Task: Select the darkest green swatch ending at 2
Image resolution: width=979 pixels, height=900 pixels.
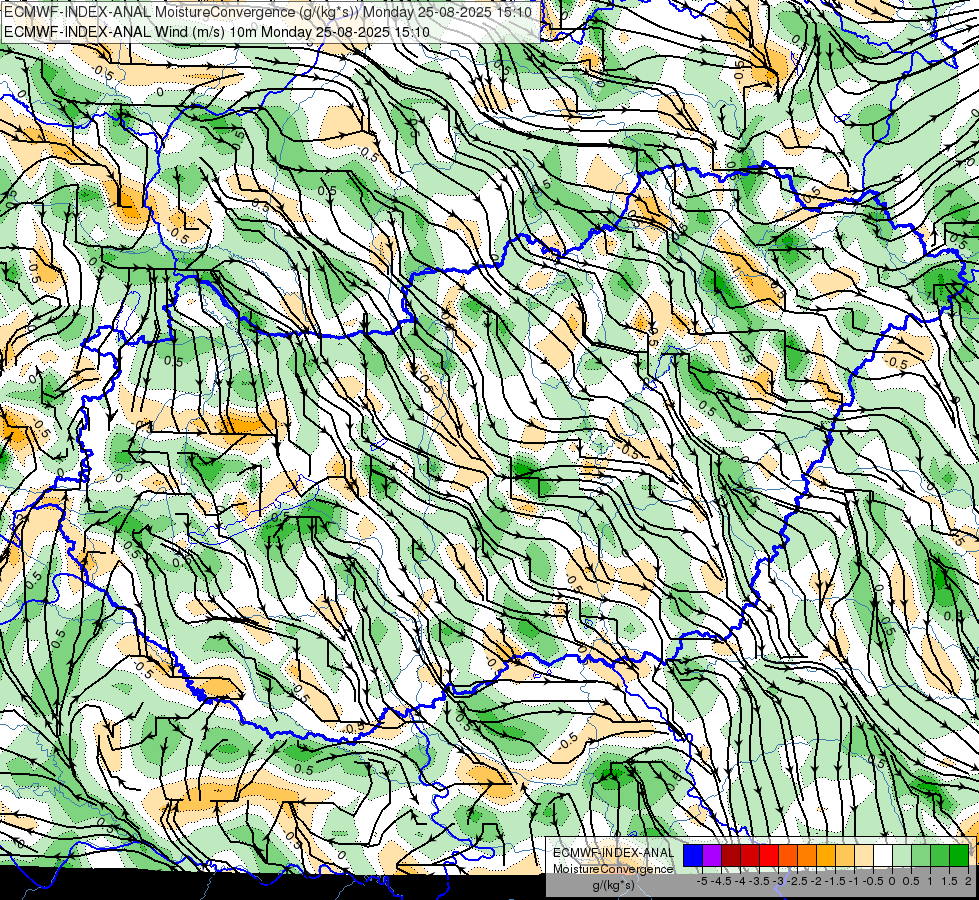Action: pos(958,855)
